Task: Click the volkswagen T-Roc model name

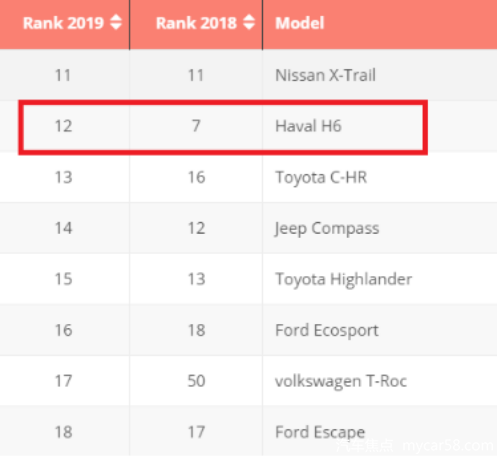Action: [x=341, y=381]
